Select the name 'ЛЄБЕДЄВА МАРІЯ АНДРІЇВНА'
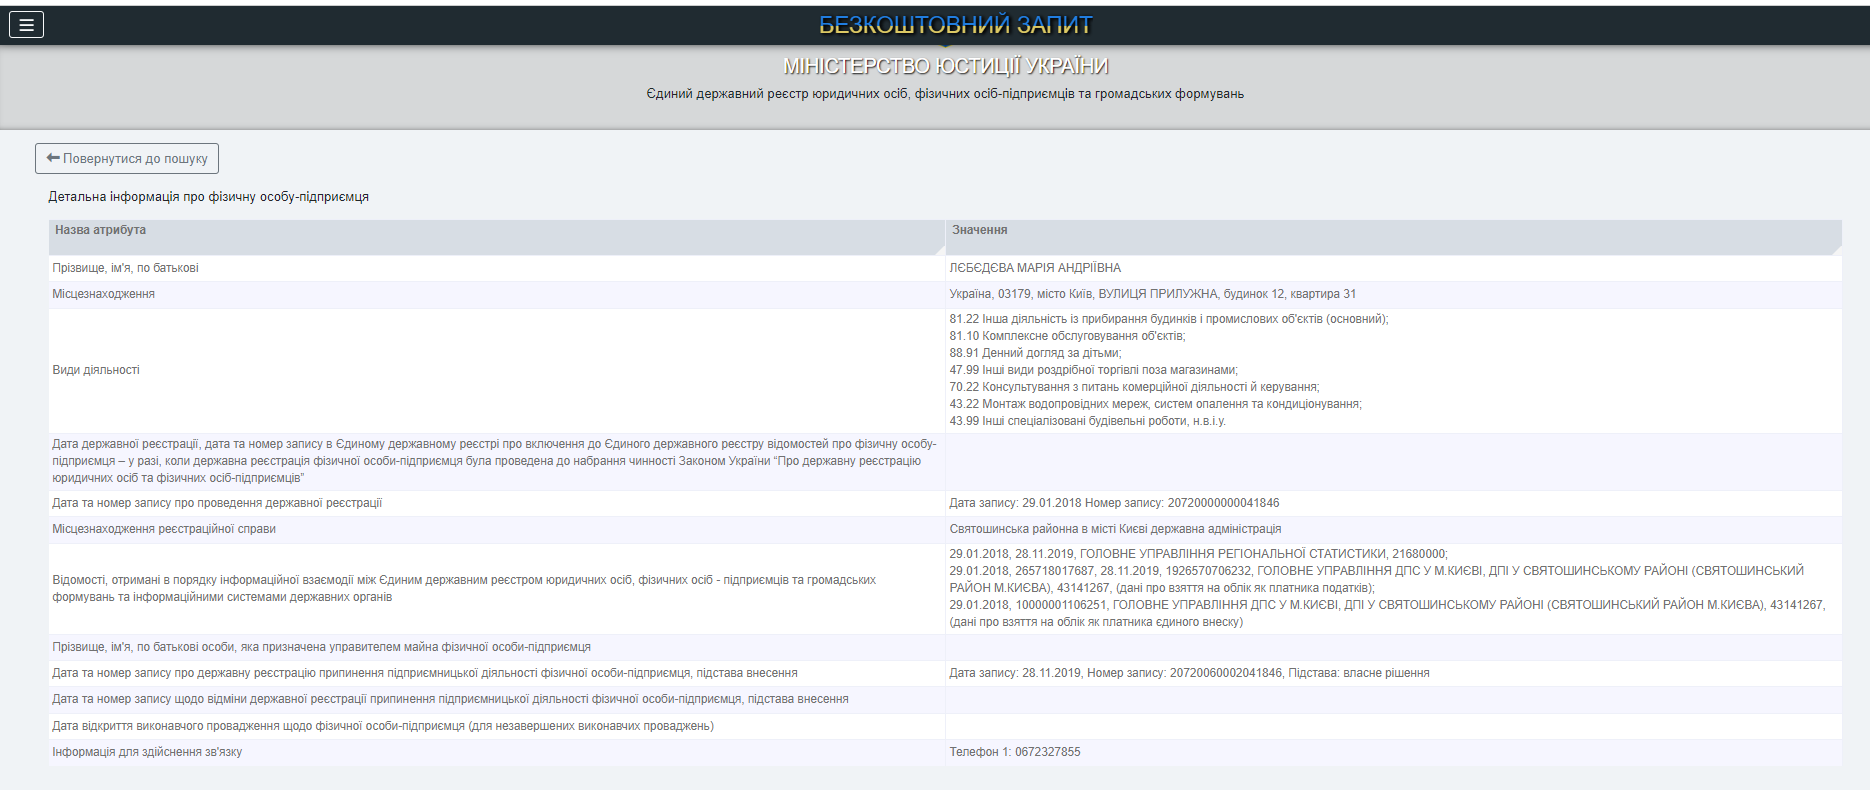This screenshot has width=1870, height=790. (1035, 268)
